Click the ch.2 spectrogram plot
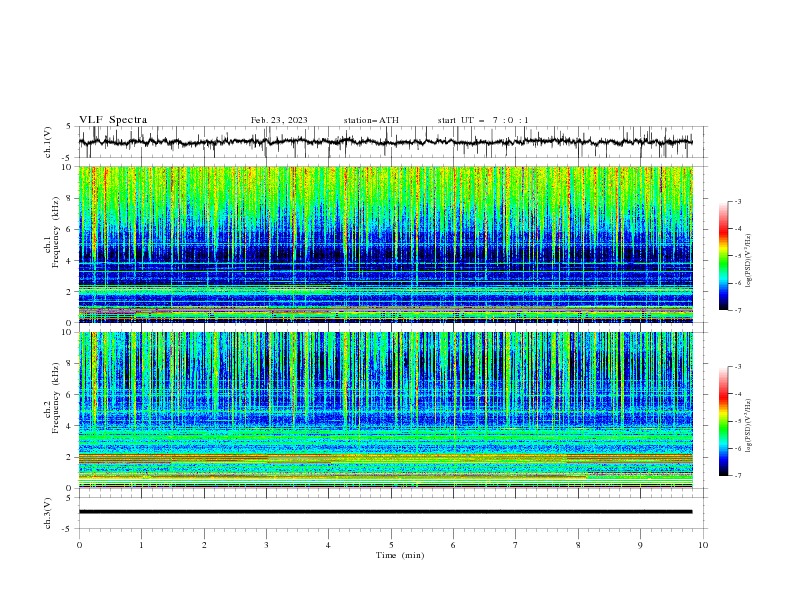This screenshot has width=792, height=612. point(385,410)
